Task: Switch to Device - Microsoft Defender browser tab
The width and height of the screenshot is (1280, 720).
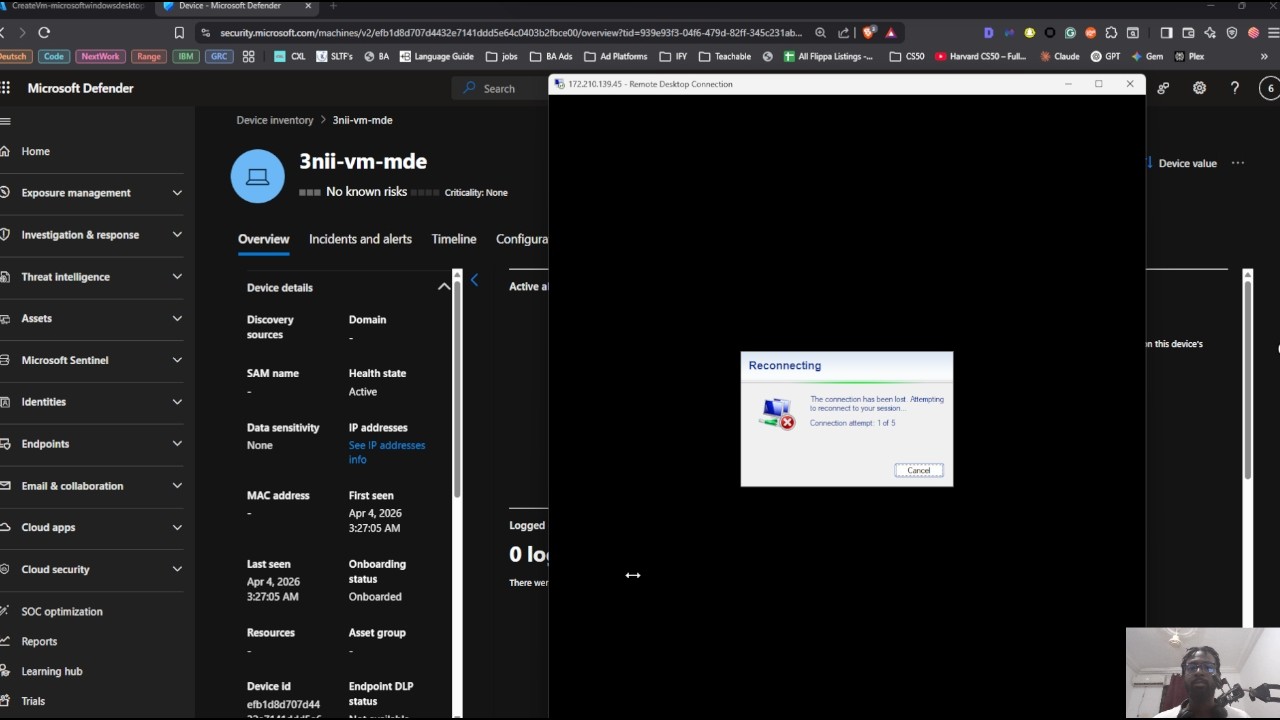Action: [x=237, y=6]
